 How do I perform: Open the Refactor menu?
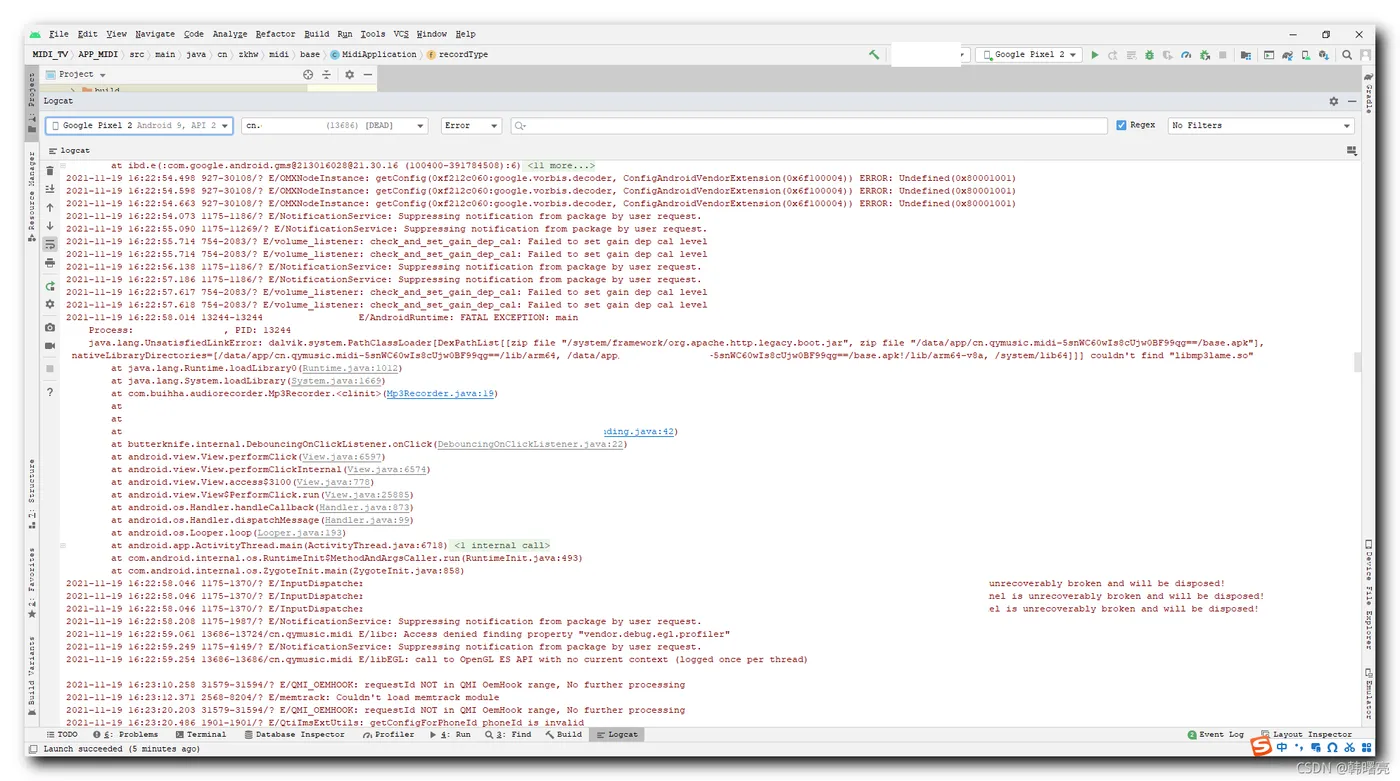tap(275, 34)
